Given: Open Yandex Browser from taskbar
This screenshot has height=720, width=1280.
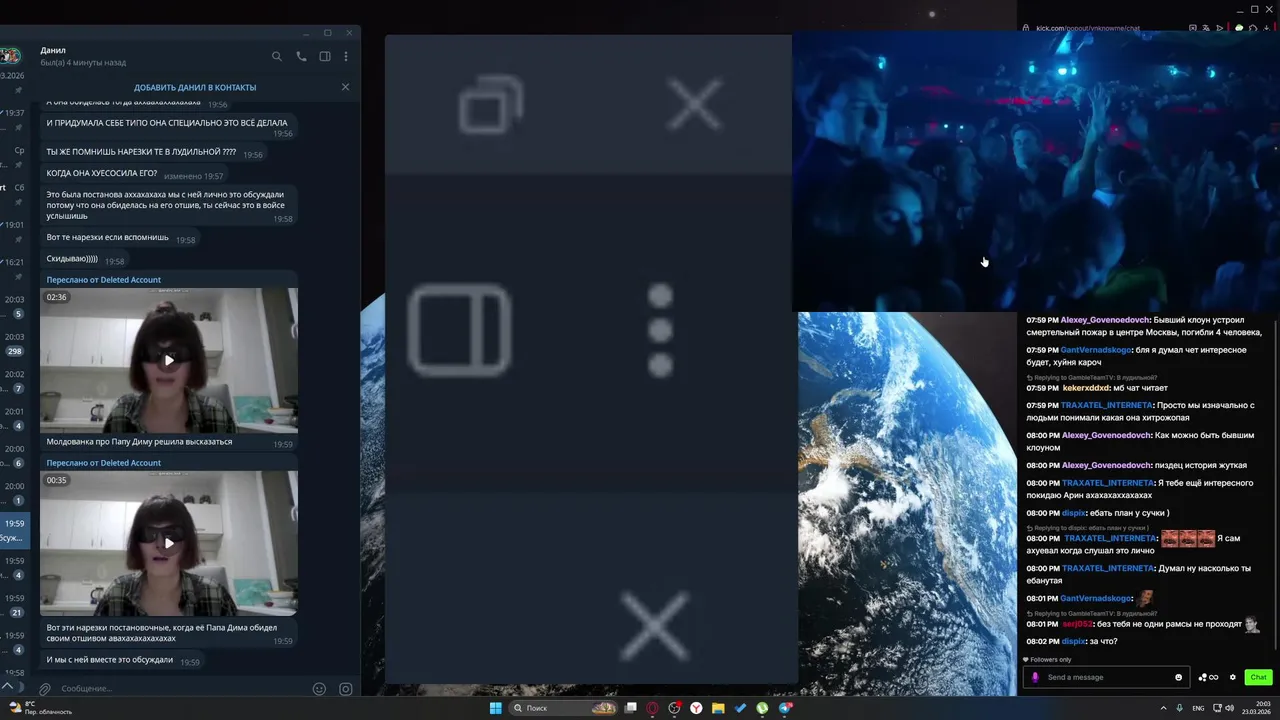Looking at the screenshot, I should [x=696, y=708].
